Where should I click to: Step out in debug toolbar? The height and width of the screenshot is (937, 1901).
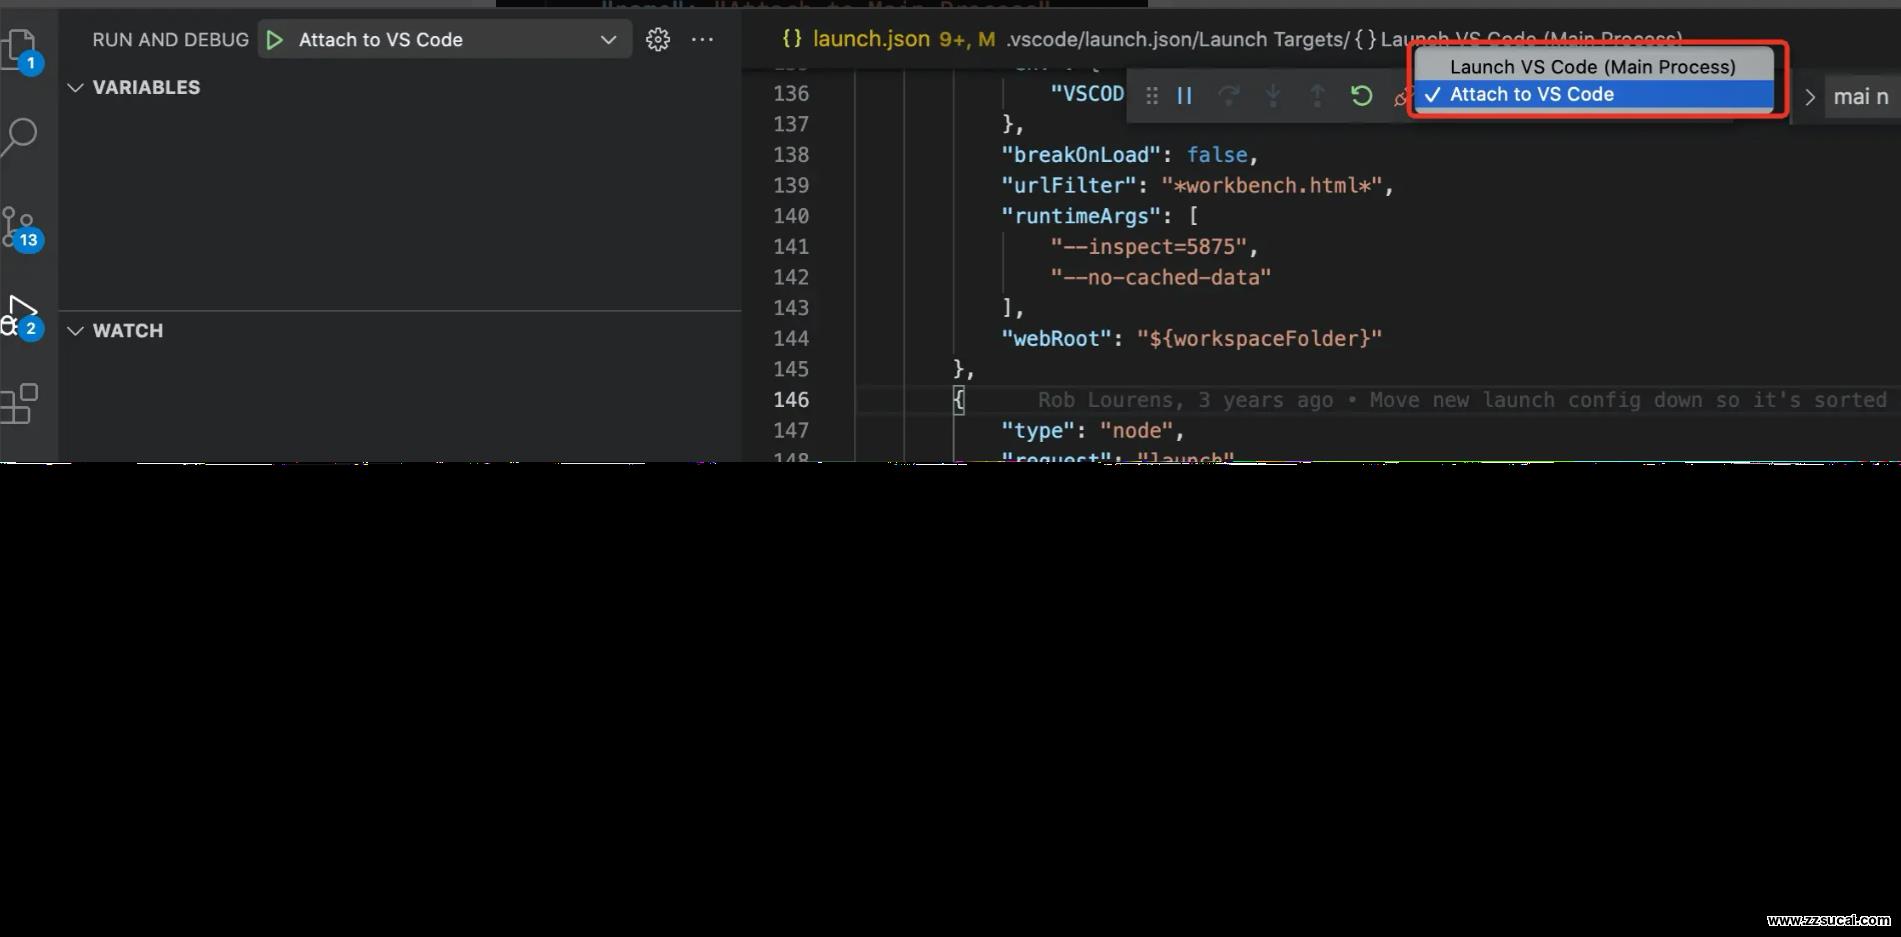pos(1317,96)
